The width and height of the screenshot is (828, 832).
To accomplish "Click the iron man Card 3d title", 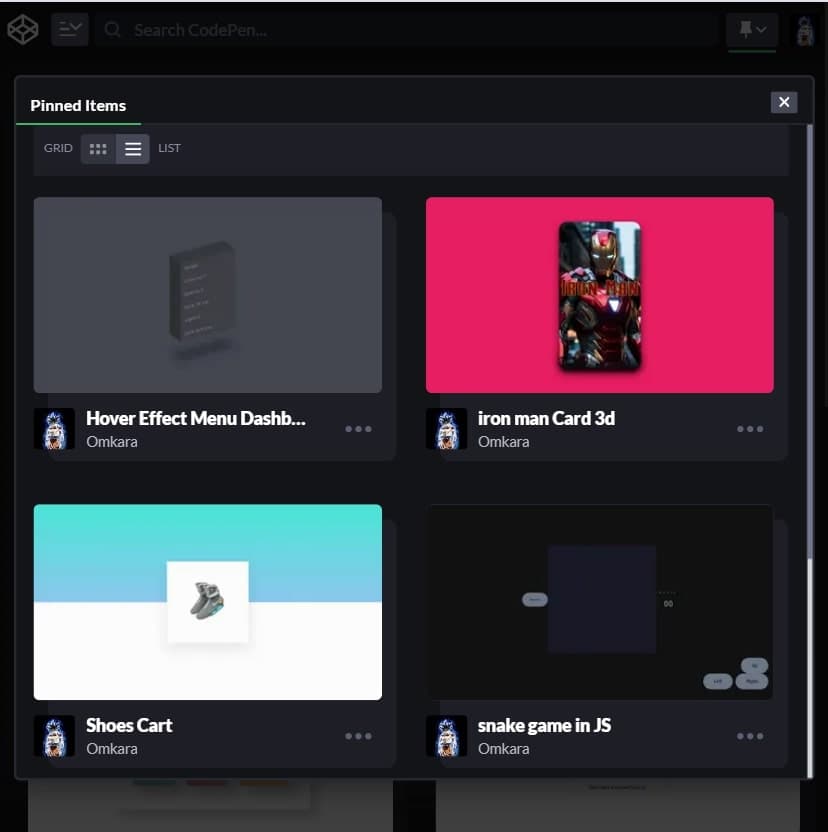I will click(x=546, y=418).
